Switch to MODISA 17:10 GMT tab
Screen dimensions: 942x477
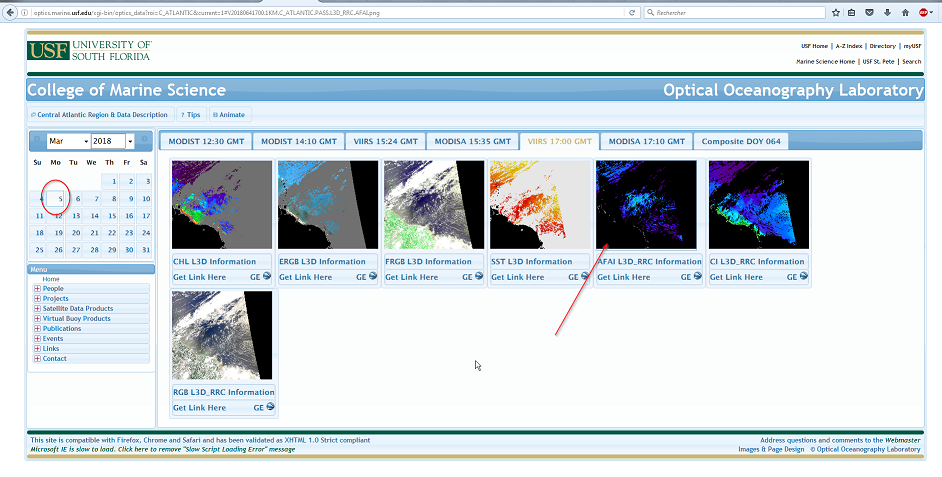[x=645, y=141]
